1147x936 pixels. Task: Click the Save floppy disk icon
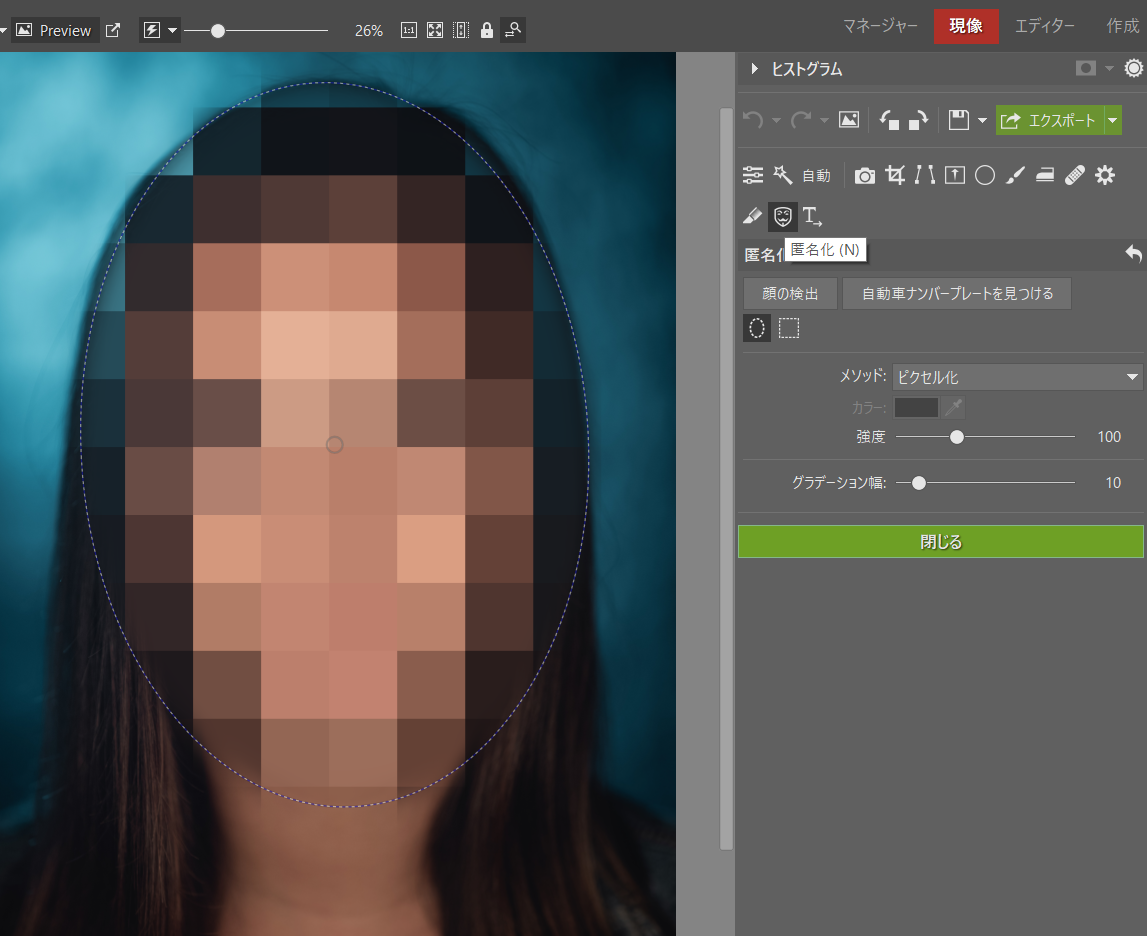pos(958,119)
